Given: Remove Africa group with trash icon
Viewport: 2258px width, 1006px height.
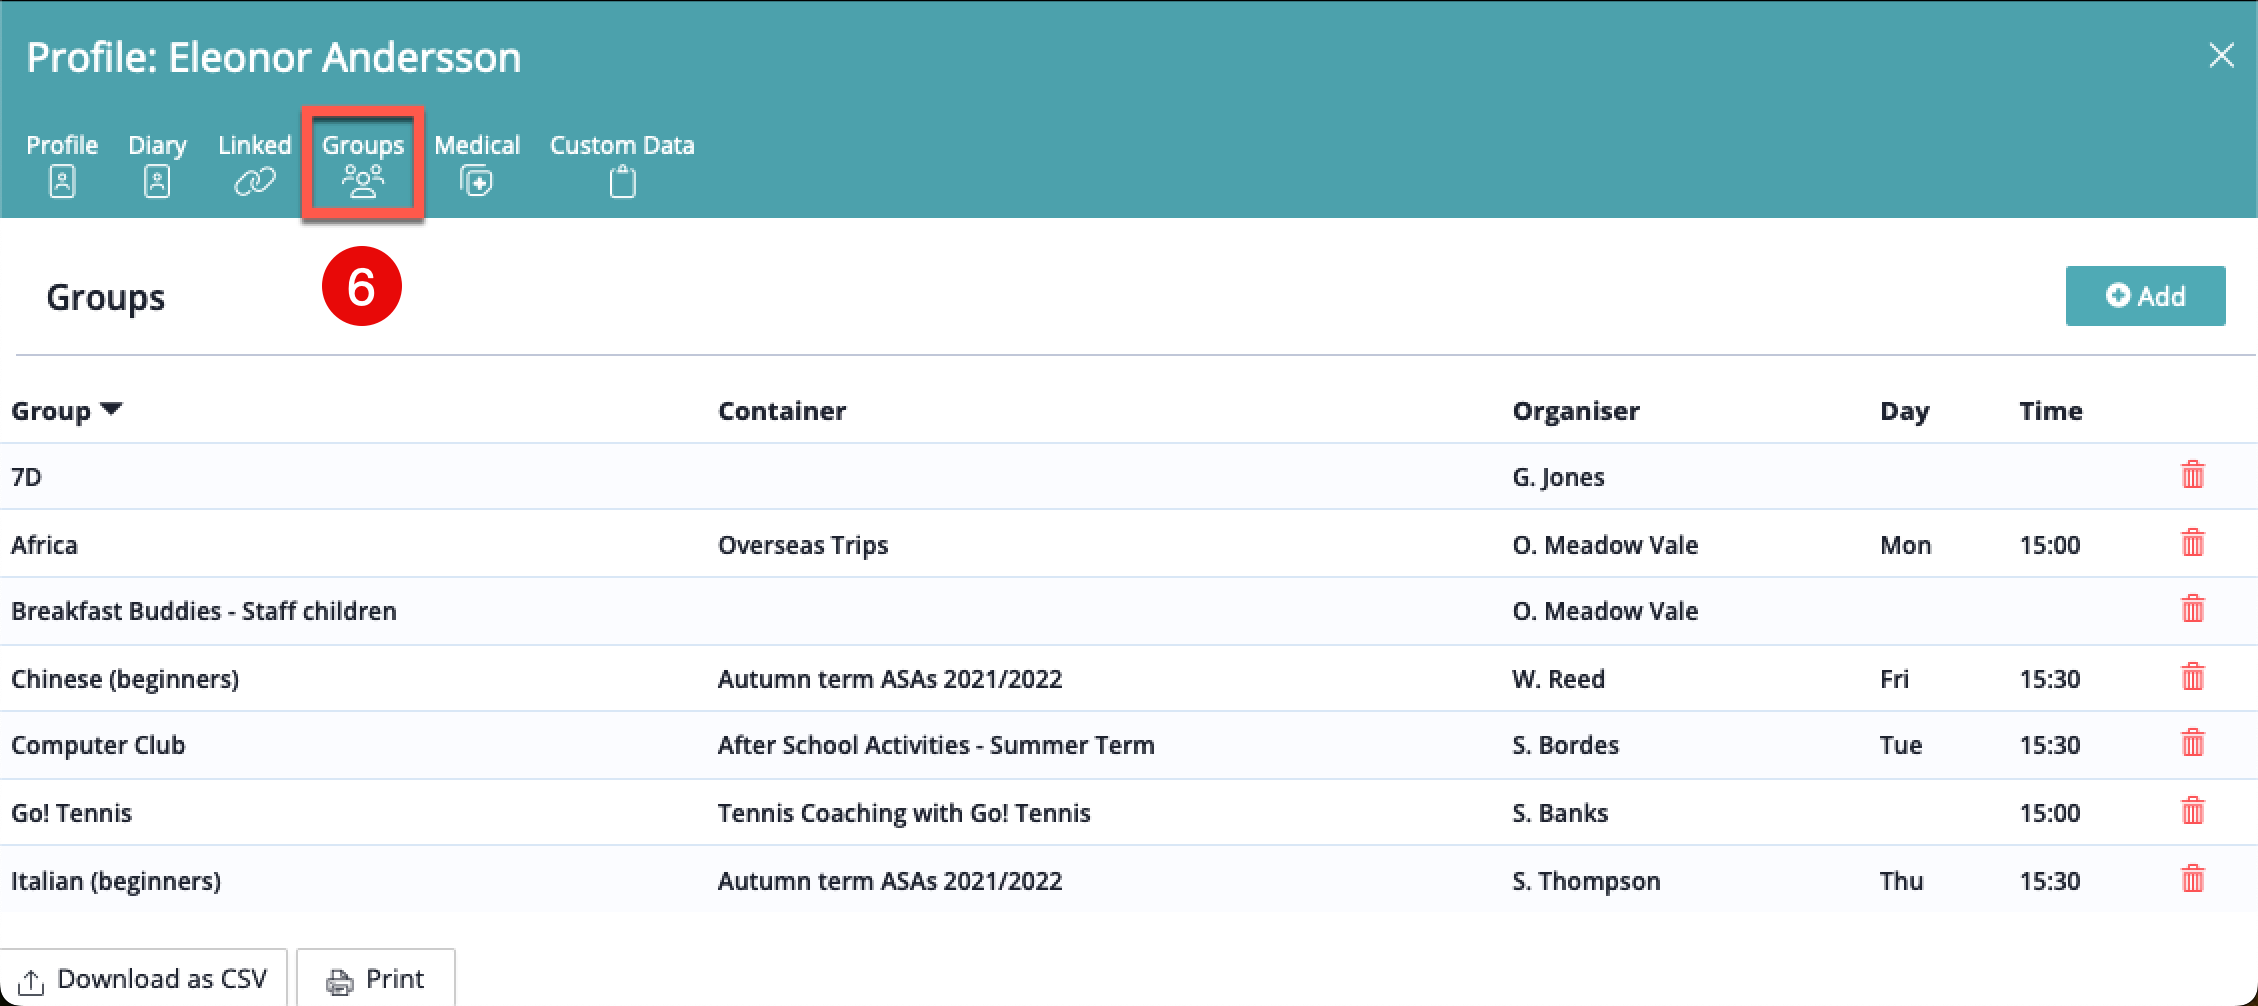Looking at the screenshot, I should click(x=2192, y=543).
